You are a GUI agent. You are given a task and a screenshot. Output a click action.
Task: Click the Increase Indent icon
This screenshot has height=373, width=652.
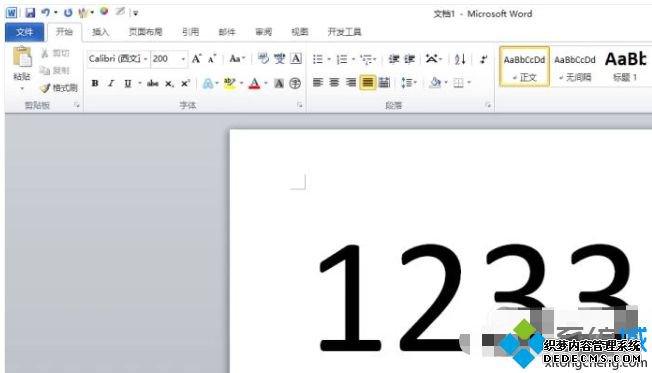[x=410, y=59]
